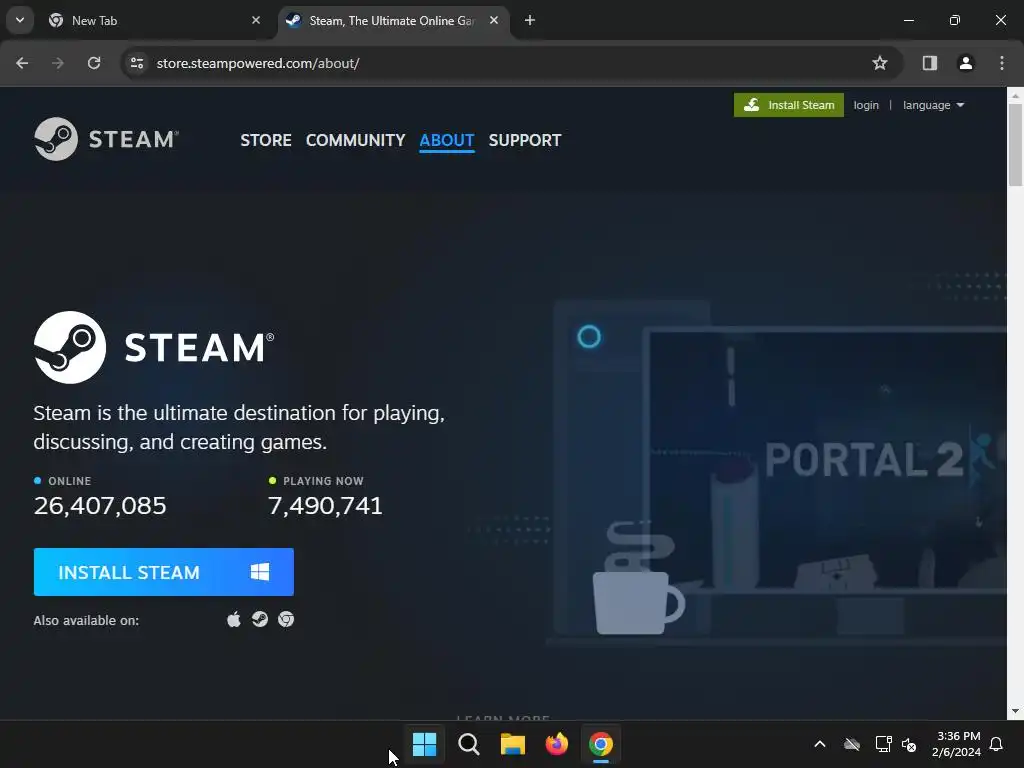The height and width of the screenshot is (768, 1024).
Task: Open the STORE menu
Action: pos(266,140)
